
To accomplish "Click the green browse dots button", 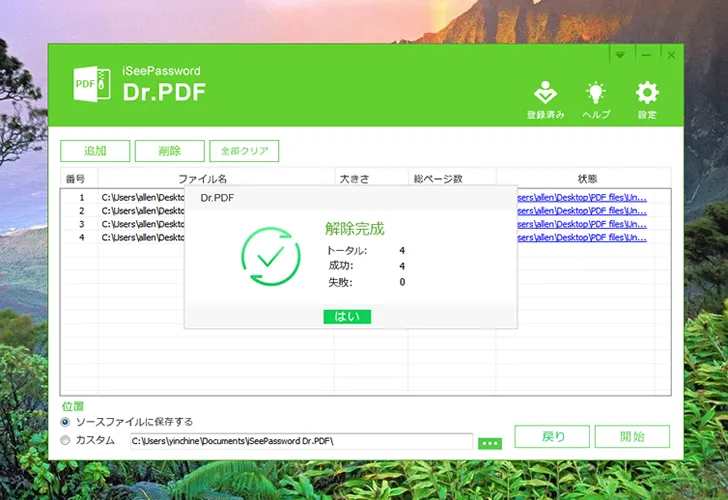I will (490, 443).
